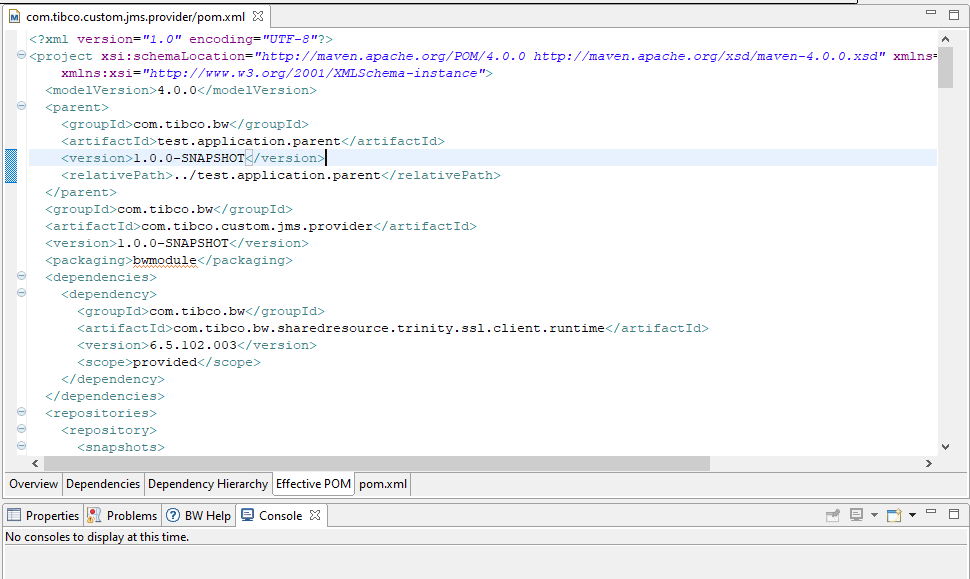Click the closing dependencies tag line
This screenshot has height=579, width=970.
105,397
